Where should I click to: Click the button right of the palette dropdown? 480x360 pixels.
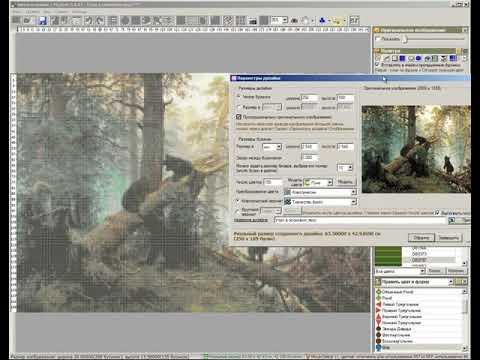point(345,182)
